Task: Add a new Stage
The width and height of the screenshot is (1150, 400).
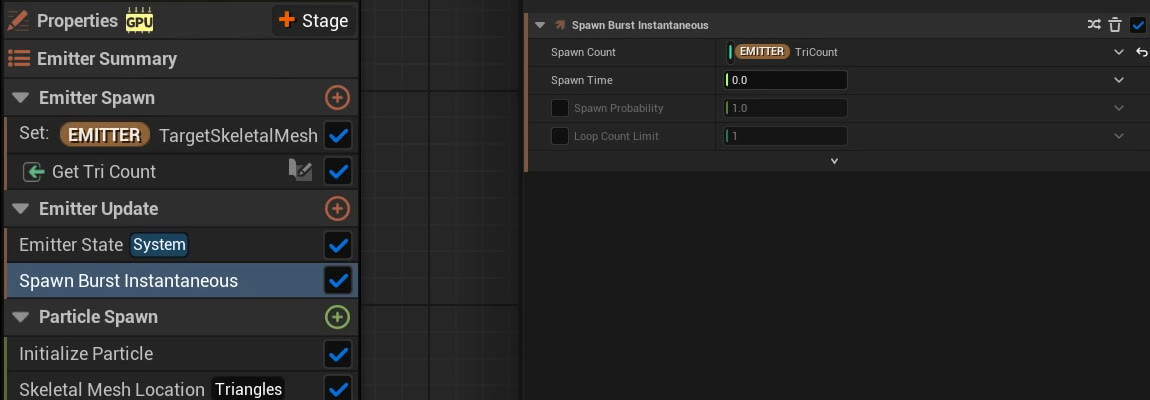Action: pos(315,21)
